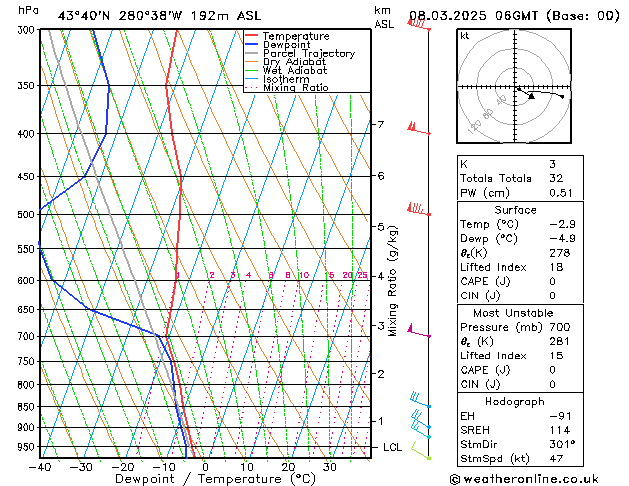Click the surface Temp value -2.9
The height and width of the screenshot is (486, 629).
coord(562,224)
